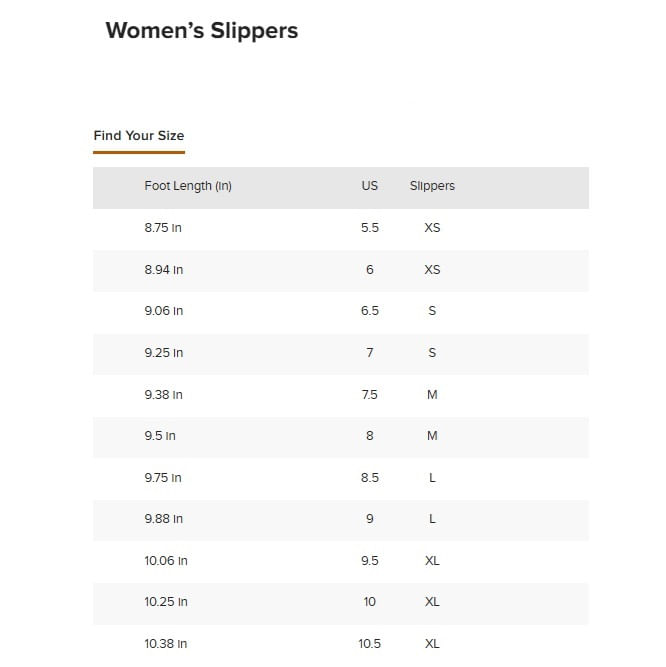Click the 10.06 in foot length
Screen dimensions: 666x667
(x=166, y=561)
